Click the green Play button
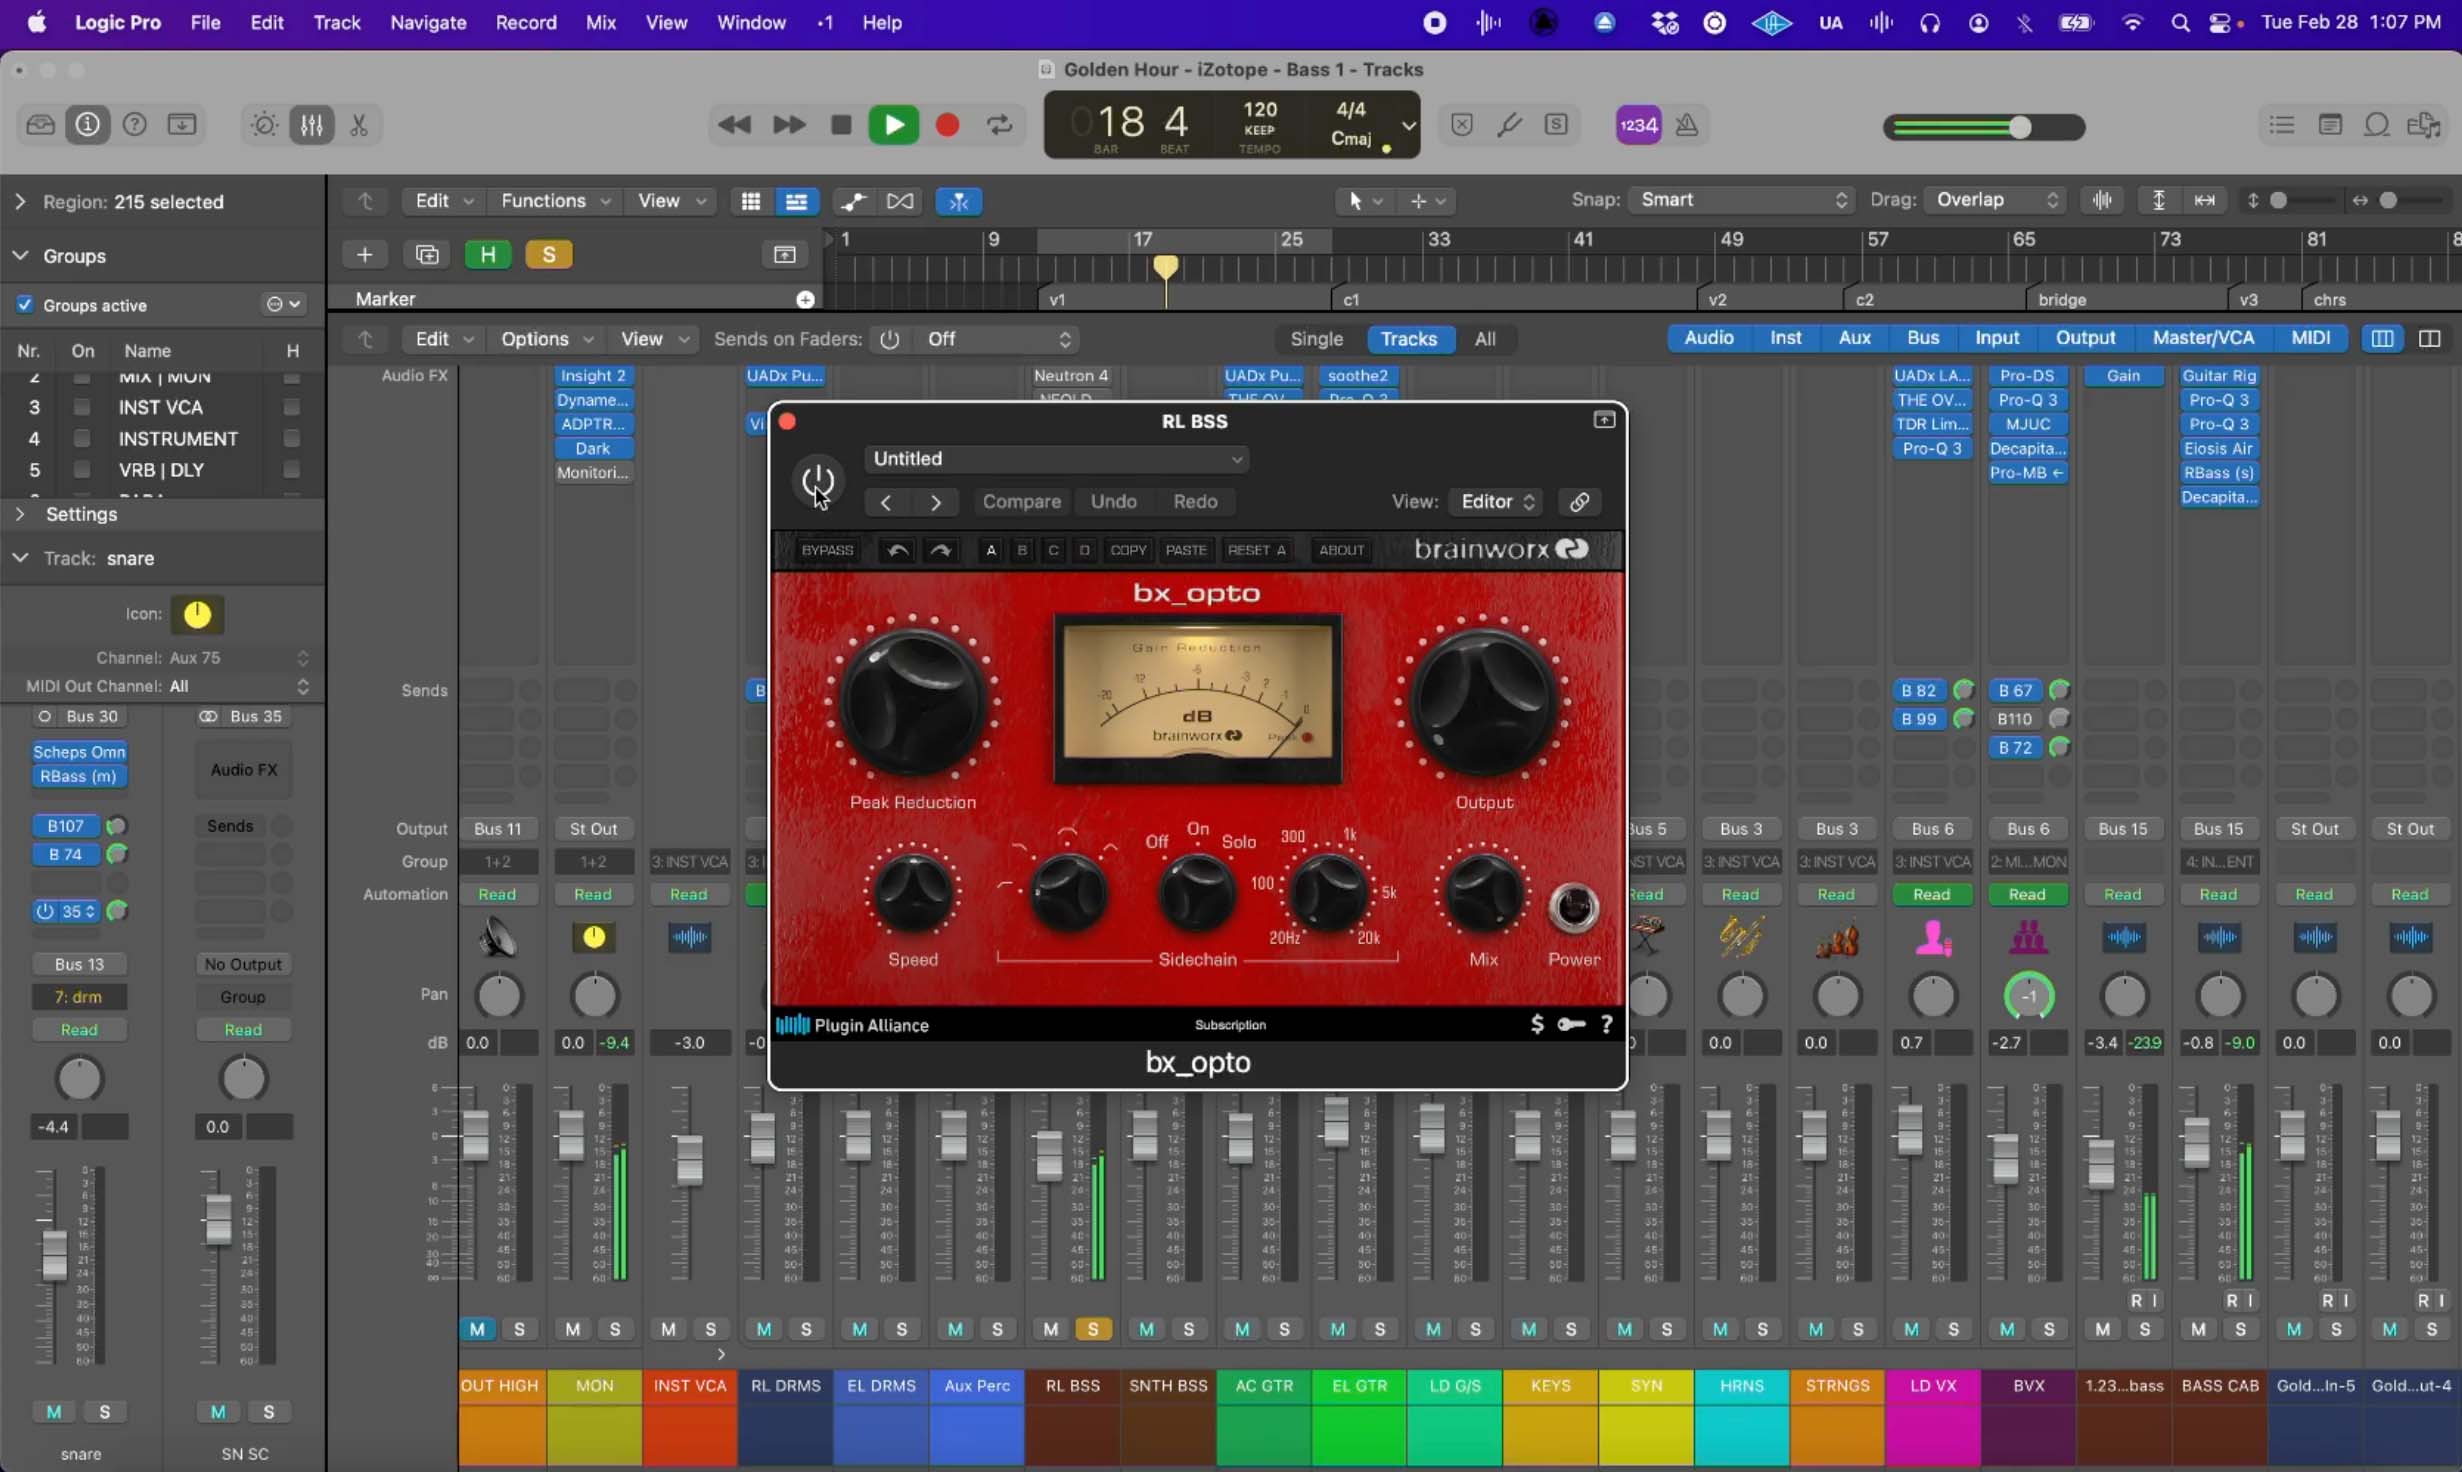 [894, 125]
